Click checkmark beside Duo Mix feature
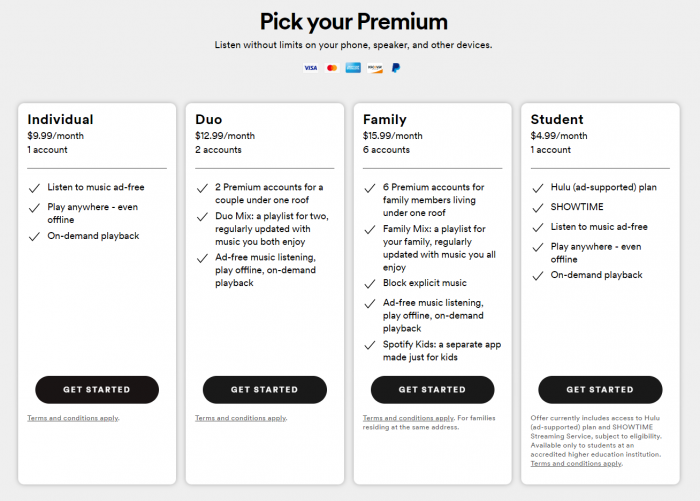Image resolution: width=700 pixels, height=501 pixels. pyautogui.click(x=202, y=217)
